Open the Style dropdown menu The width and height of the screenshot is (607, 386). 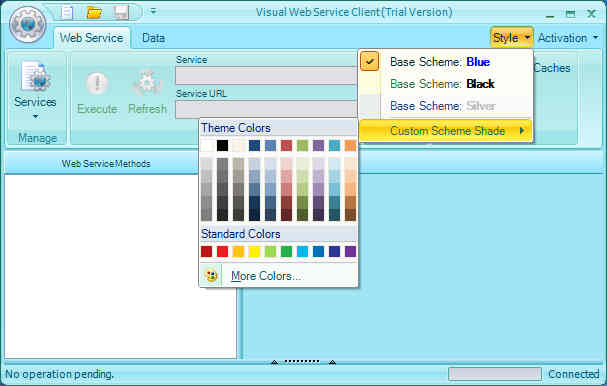[511, 38]
